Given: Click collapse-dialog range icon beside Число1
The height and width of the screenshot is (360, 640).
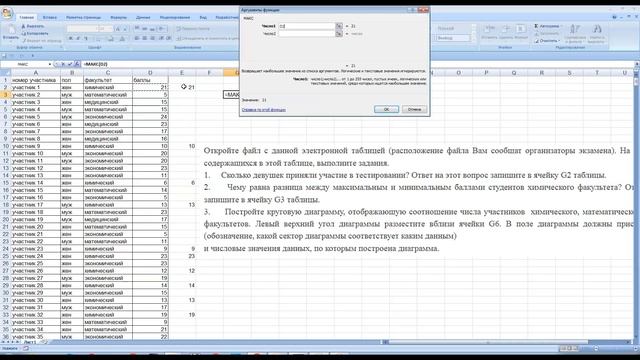Looking at the screenshot, I should tap(339, 26).
